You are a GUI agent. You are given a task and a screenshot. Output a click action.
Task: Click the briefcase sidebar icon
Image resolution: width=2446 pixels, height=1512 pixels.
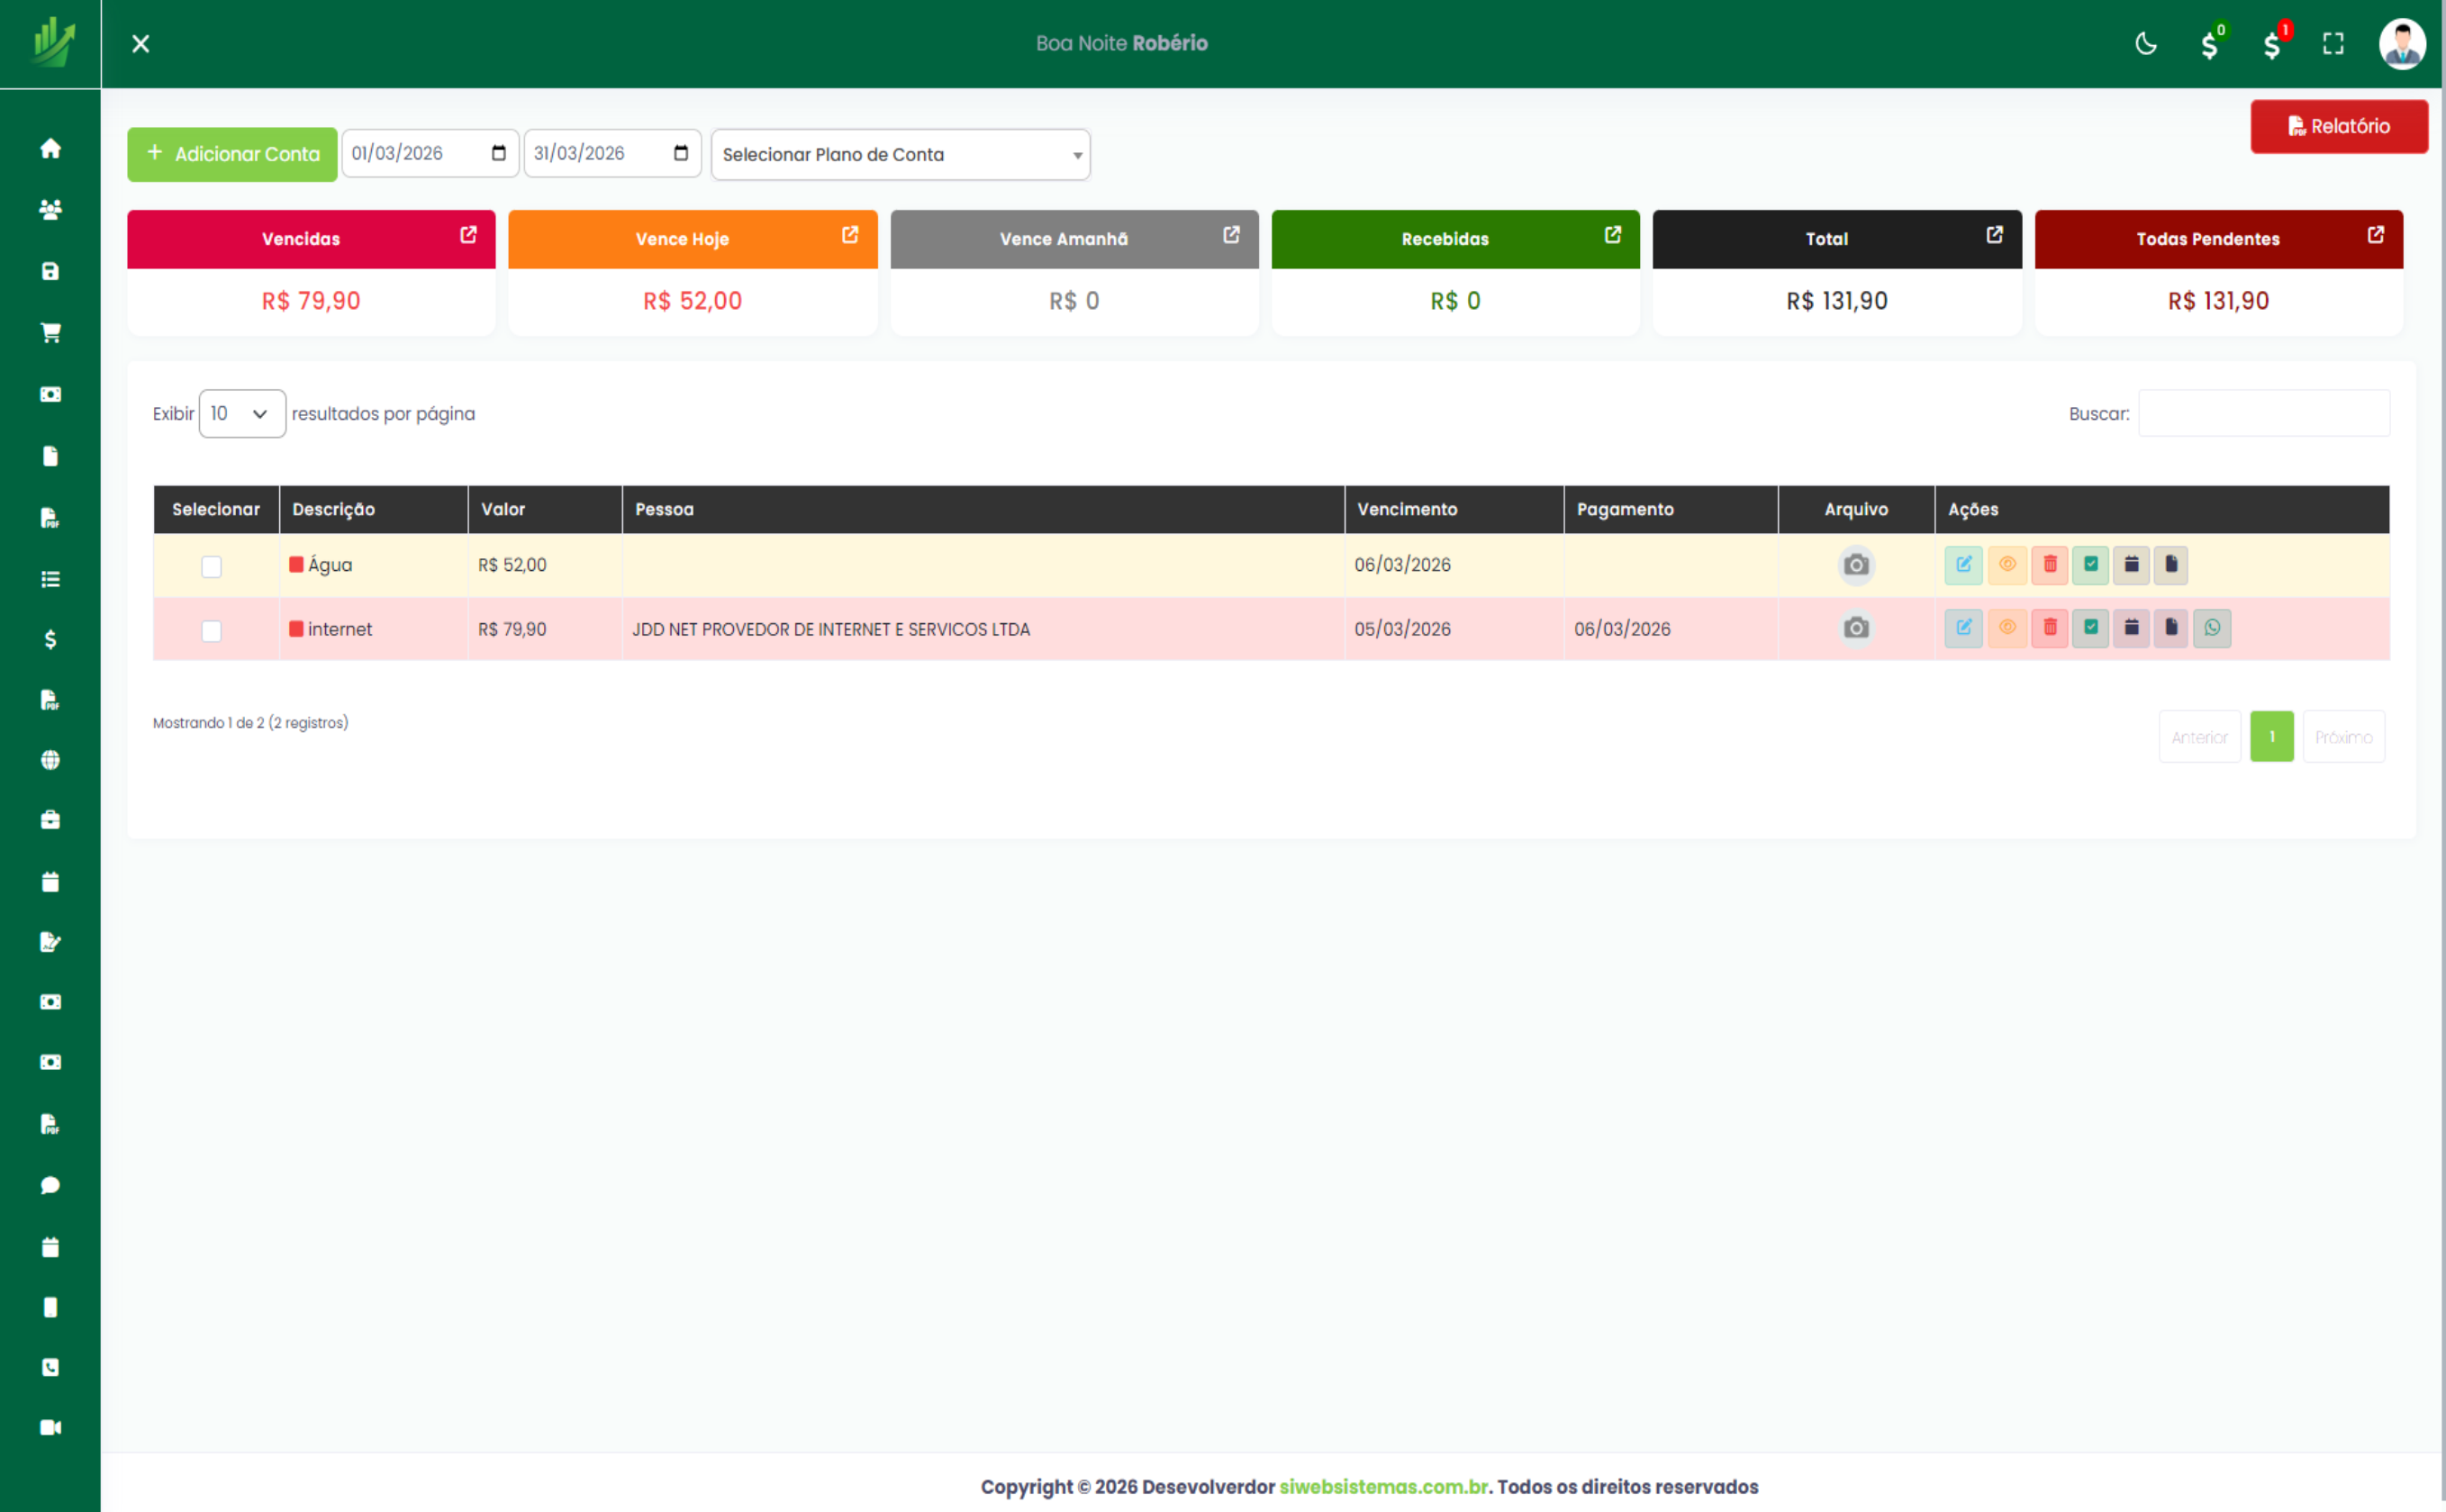pos(50,820)
